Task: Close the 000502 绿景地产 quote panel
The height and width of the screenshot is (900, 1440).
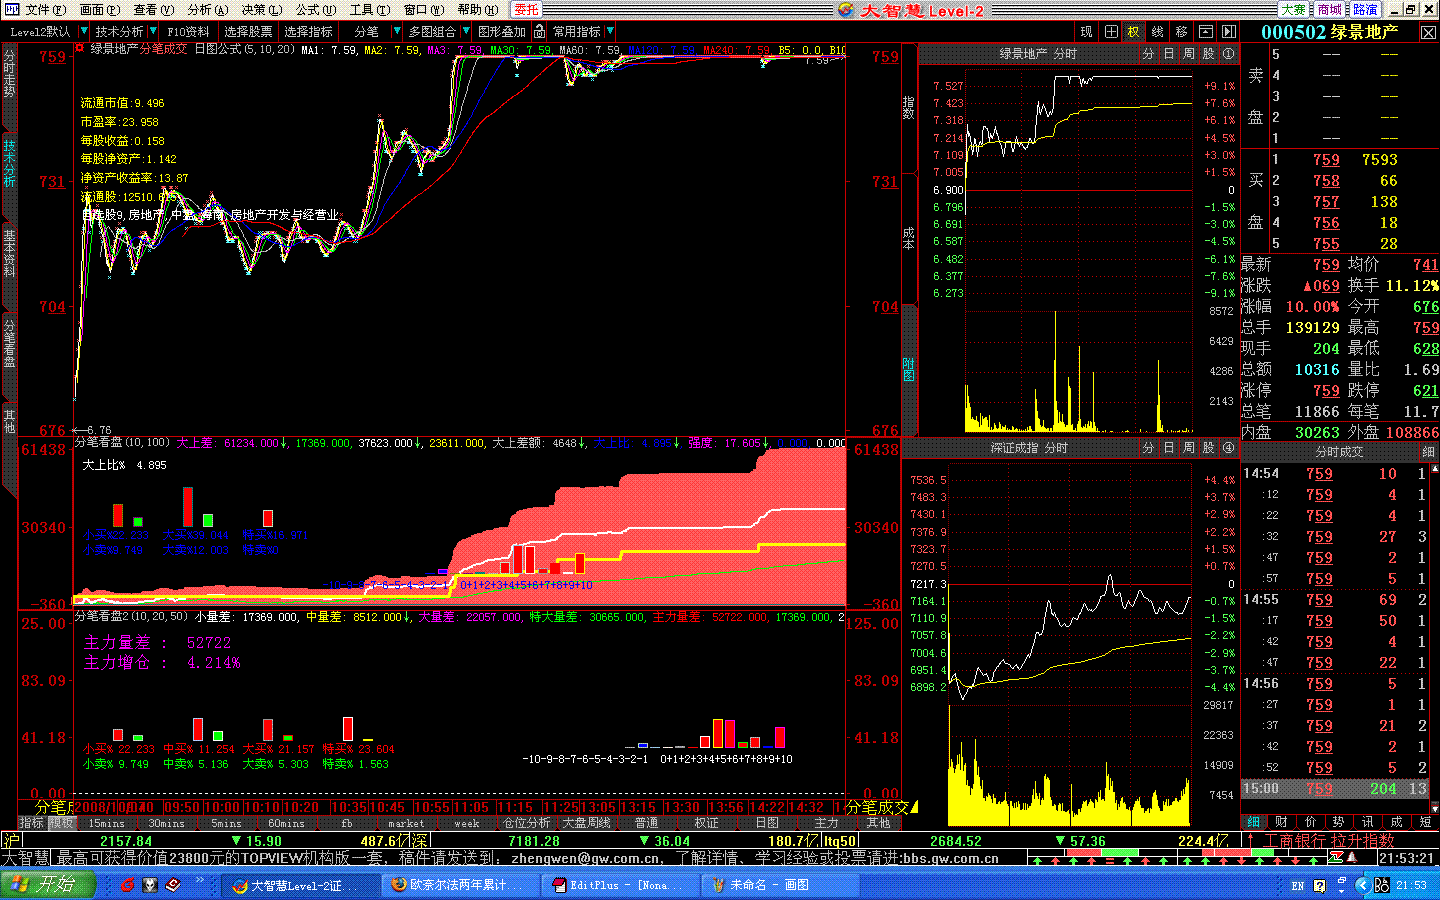Action: (x=1428, y=33)
